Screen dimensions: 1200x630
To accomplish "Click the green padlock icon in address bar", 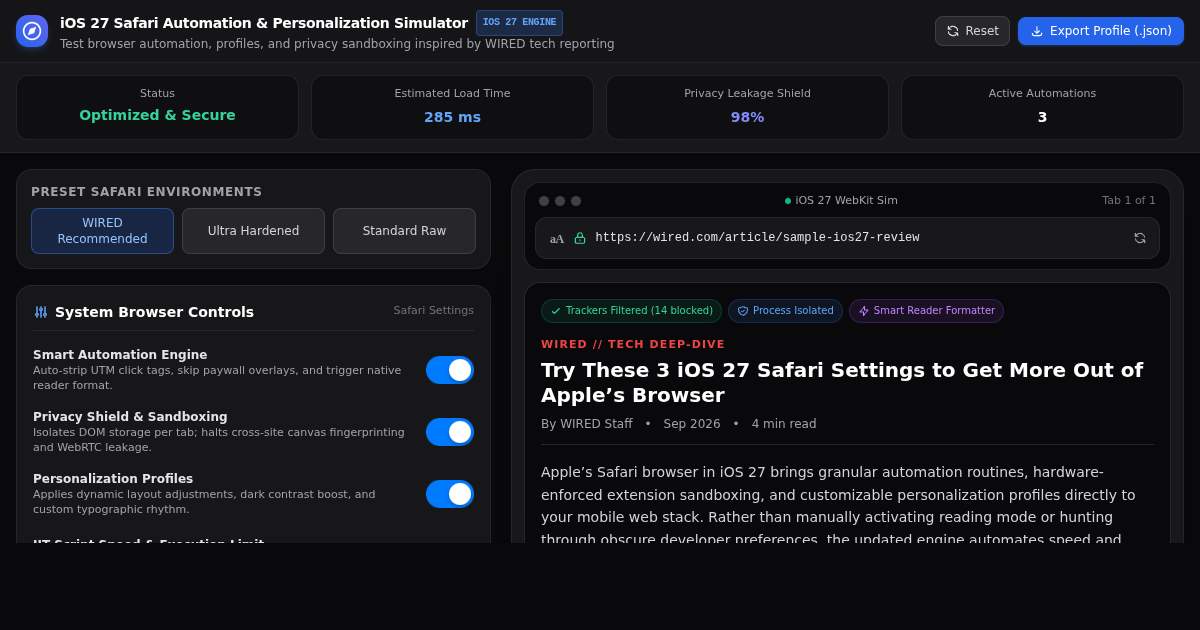I will pyautogui.click(x=580, y=238).
